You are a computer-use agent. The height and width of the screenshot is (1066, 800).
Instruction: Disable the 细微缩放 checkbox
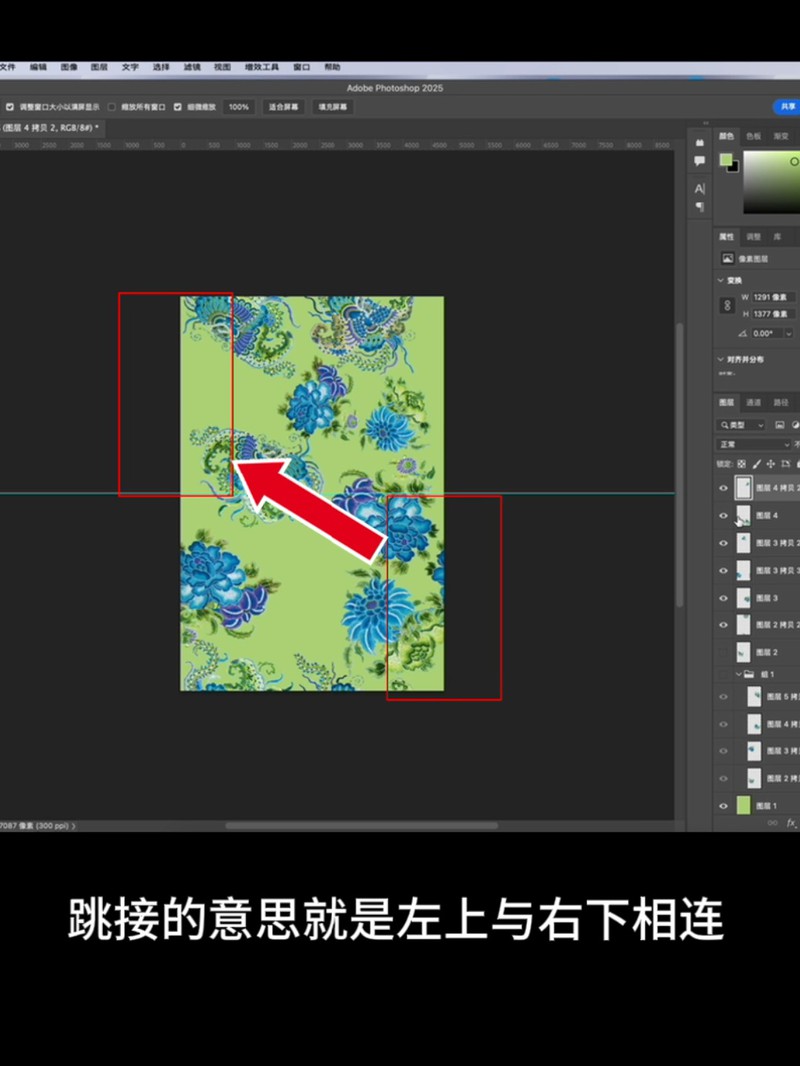click(177, 106)
